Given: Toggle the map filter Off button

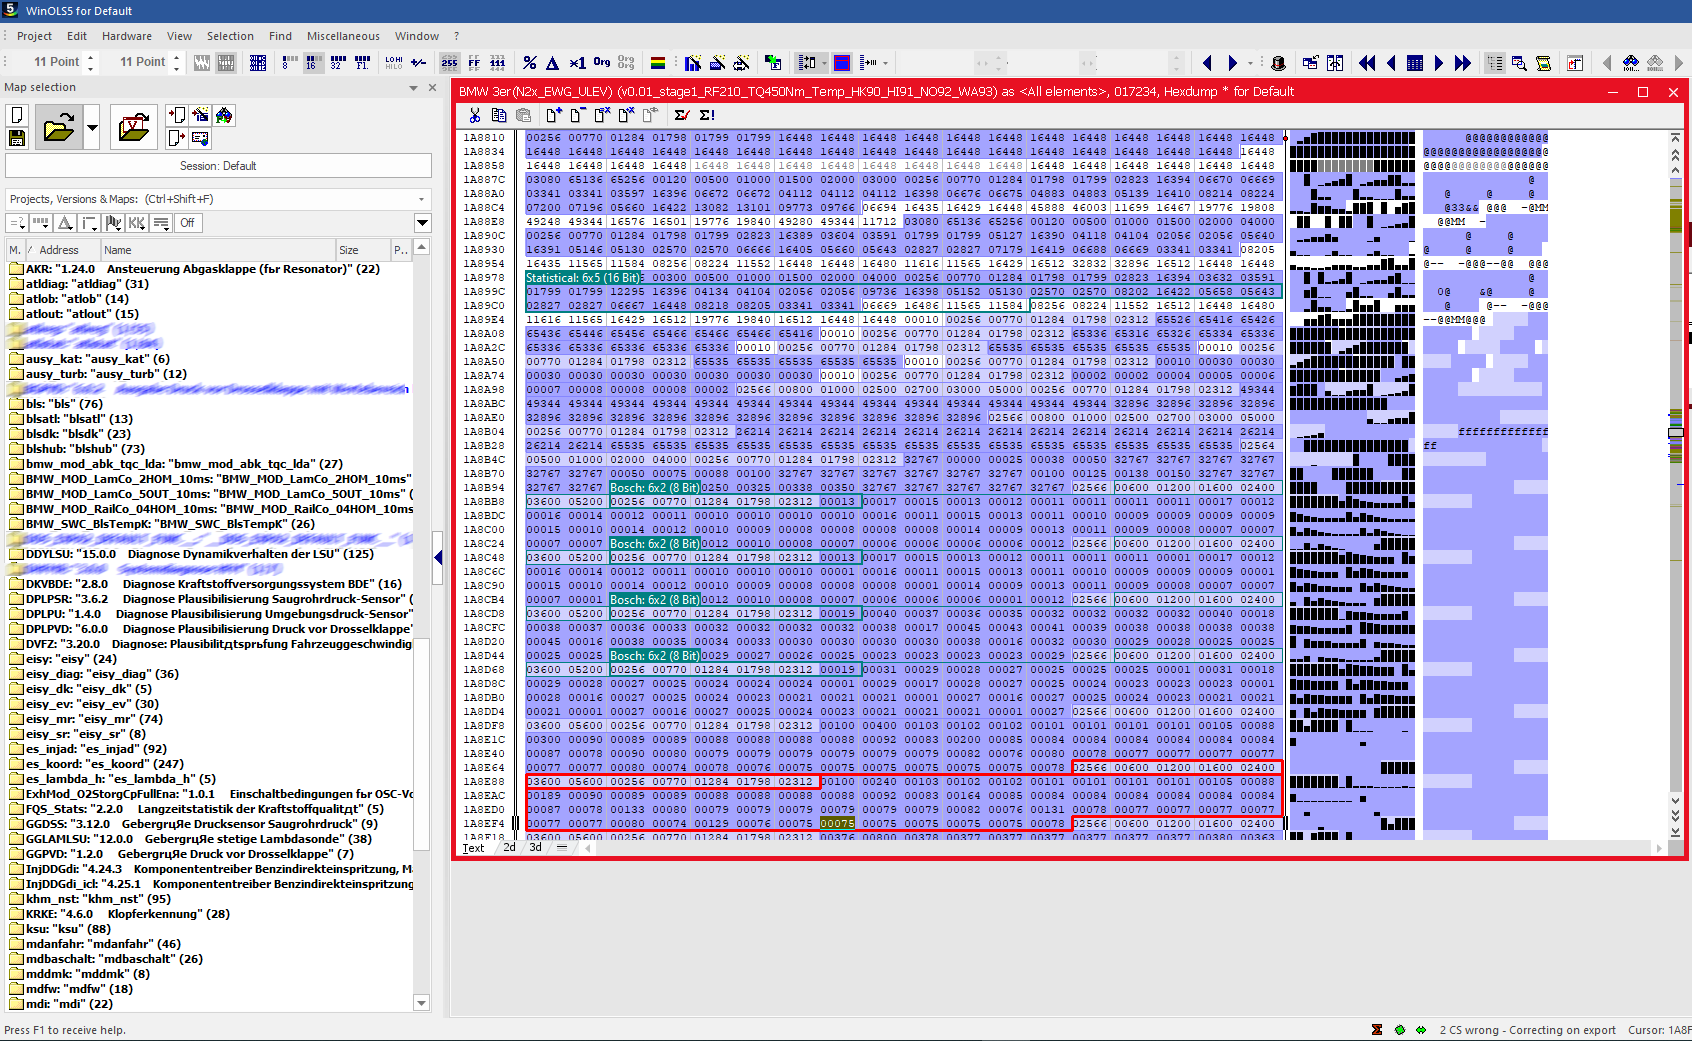Looking at the screenshot, I should pyautogui.click(x=187, y=223).
